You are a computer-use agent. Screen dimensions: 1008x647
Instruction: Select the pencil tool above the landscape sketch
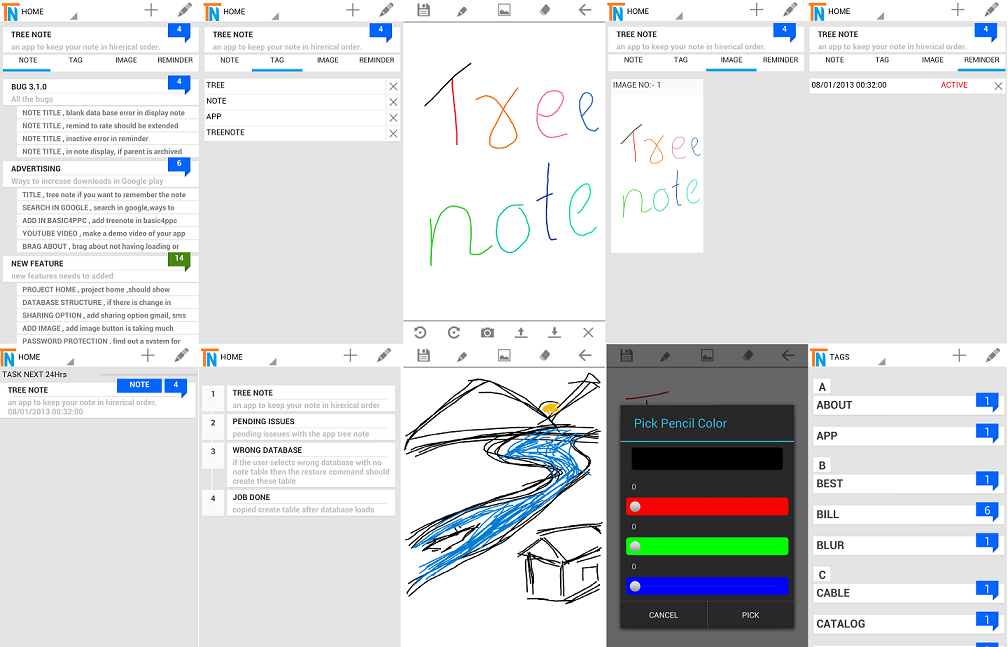(462, 356)
